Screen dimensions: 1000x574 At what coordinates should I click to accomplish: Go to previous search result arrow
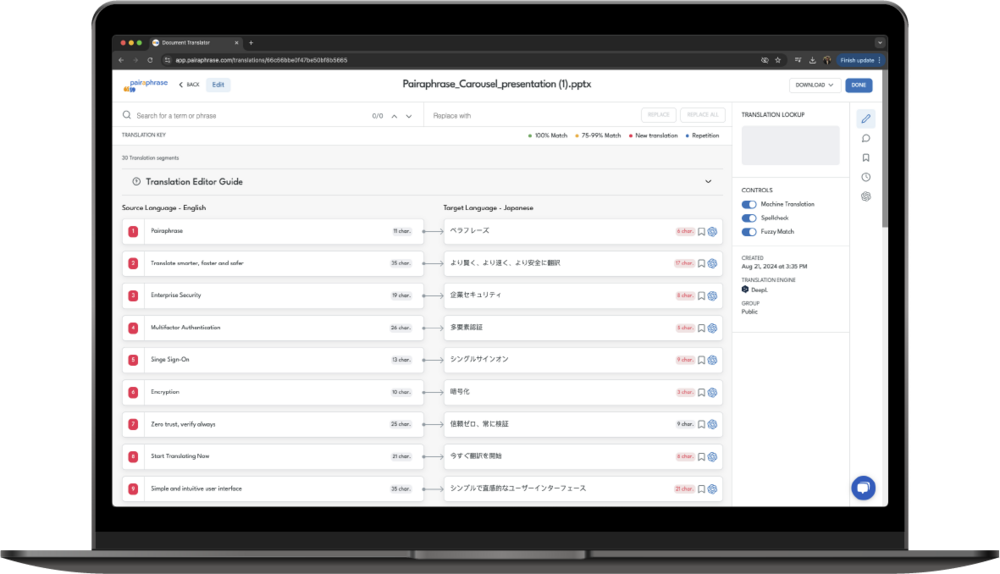pyautogui.click(x=394, y=116)
